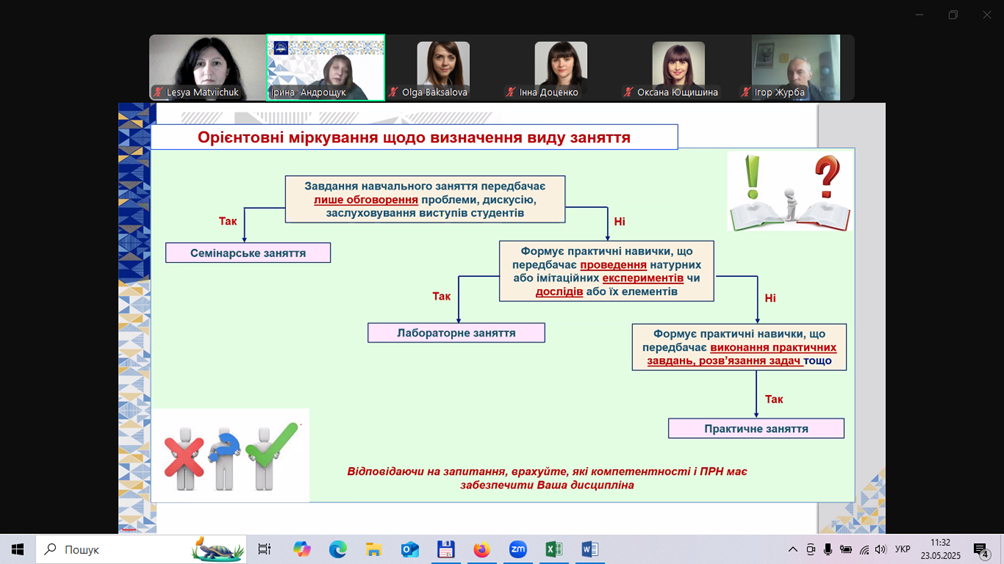This screenshot has width=1004, height=564.
Task: Check battery status tray icon
Action: point(846,549)
